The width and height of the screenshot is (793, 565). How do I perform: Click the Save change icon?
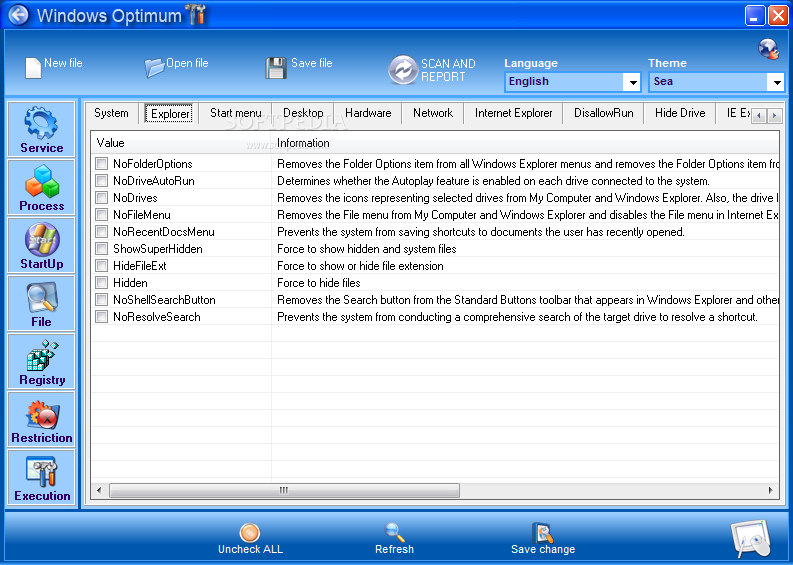click(x=543, y=532)
